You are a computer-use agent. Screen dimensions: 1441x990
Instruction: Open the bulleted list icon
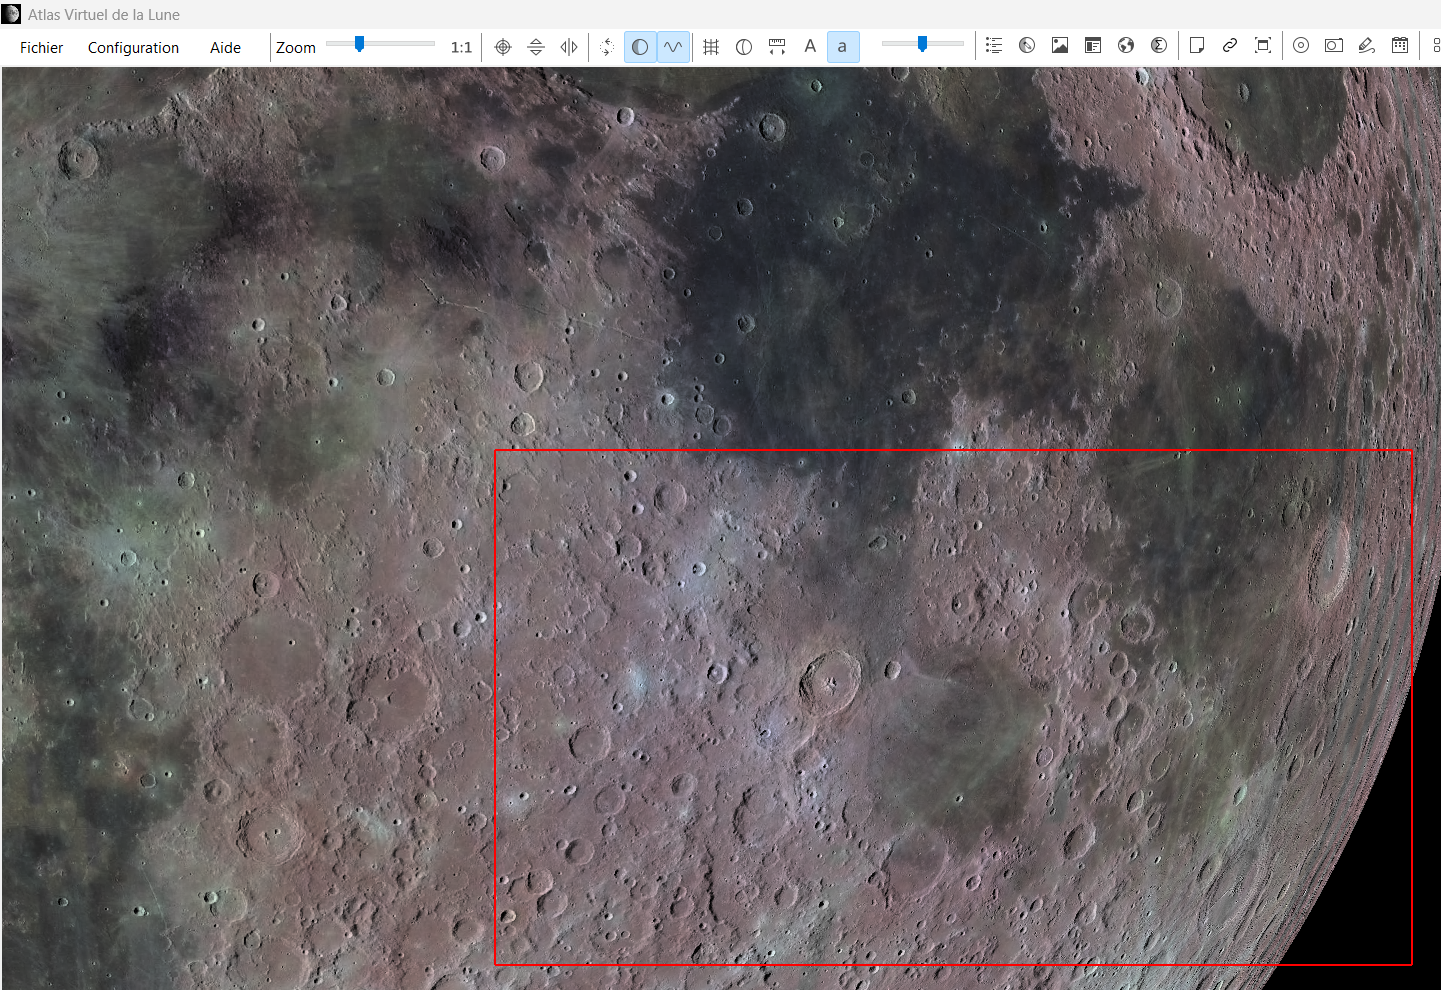994,46
